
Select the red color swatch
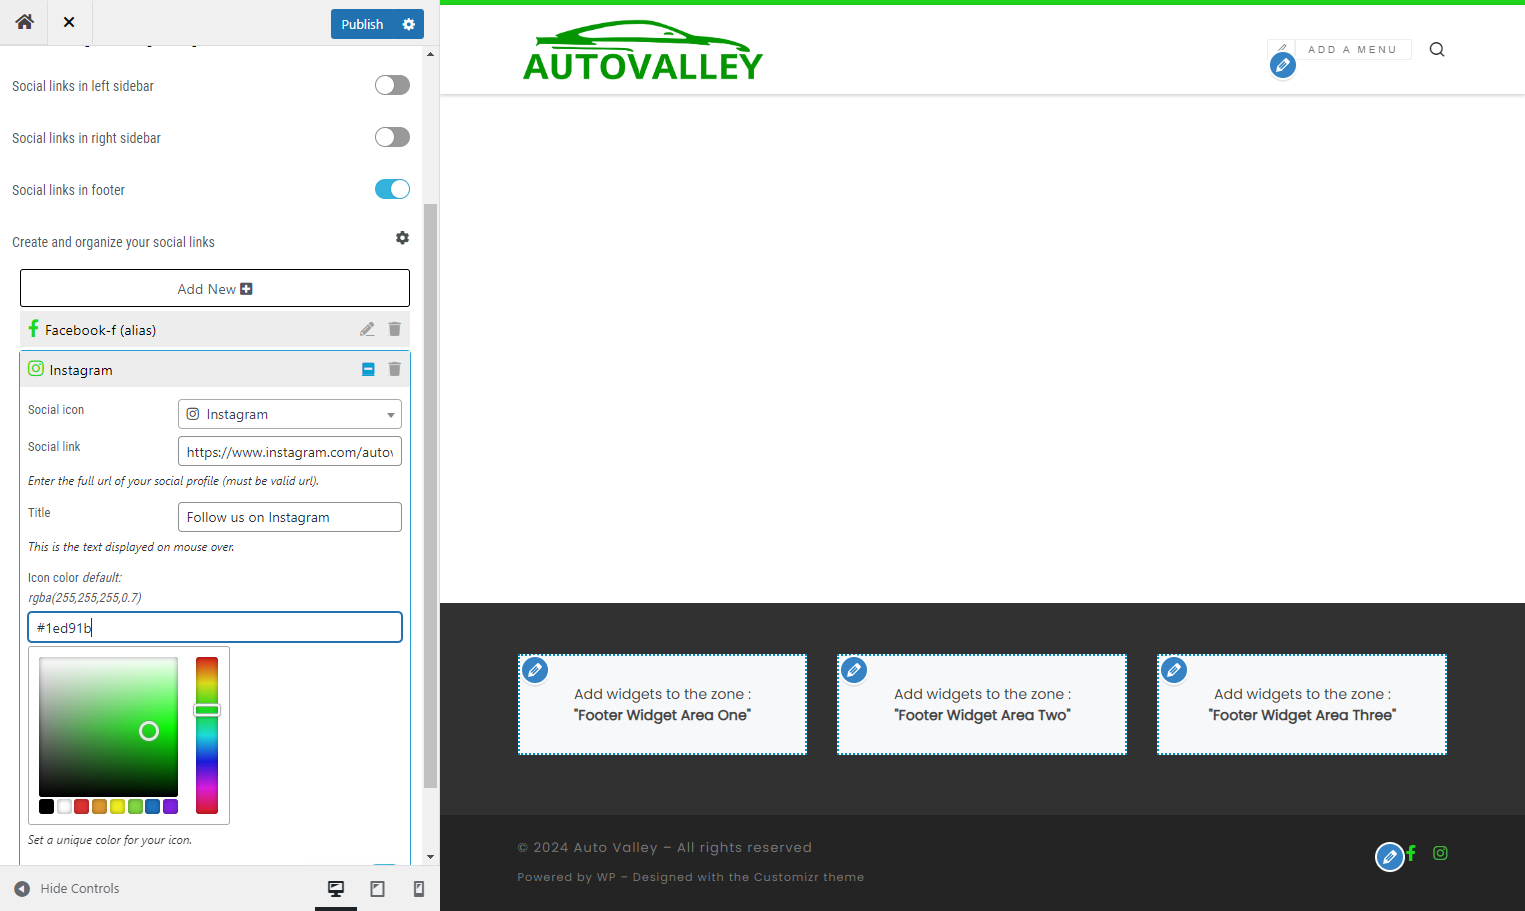[82, 806]
